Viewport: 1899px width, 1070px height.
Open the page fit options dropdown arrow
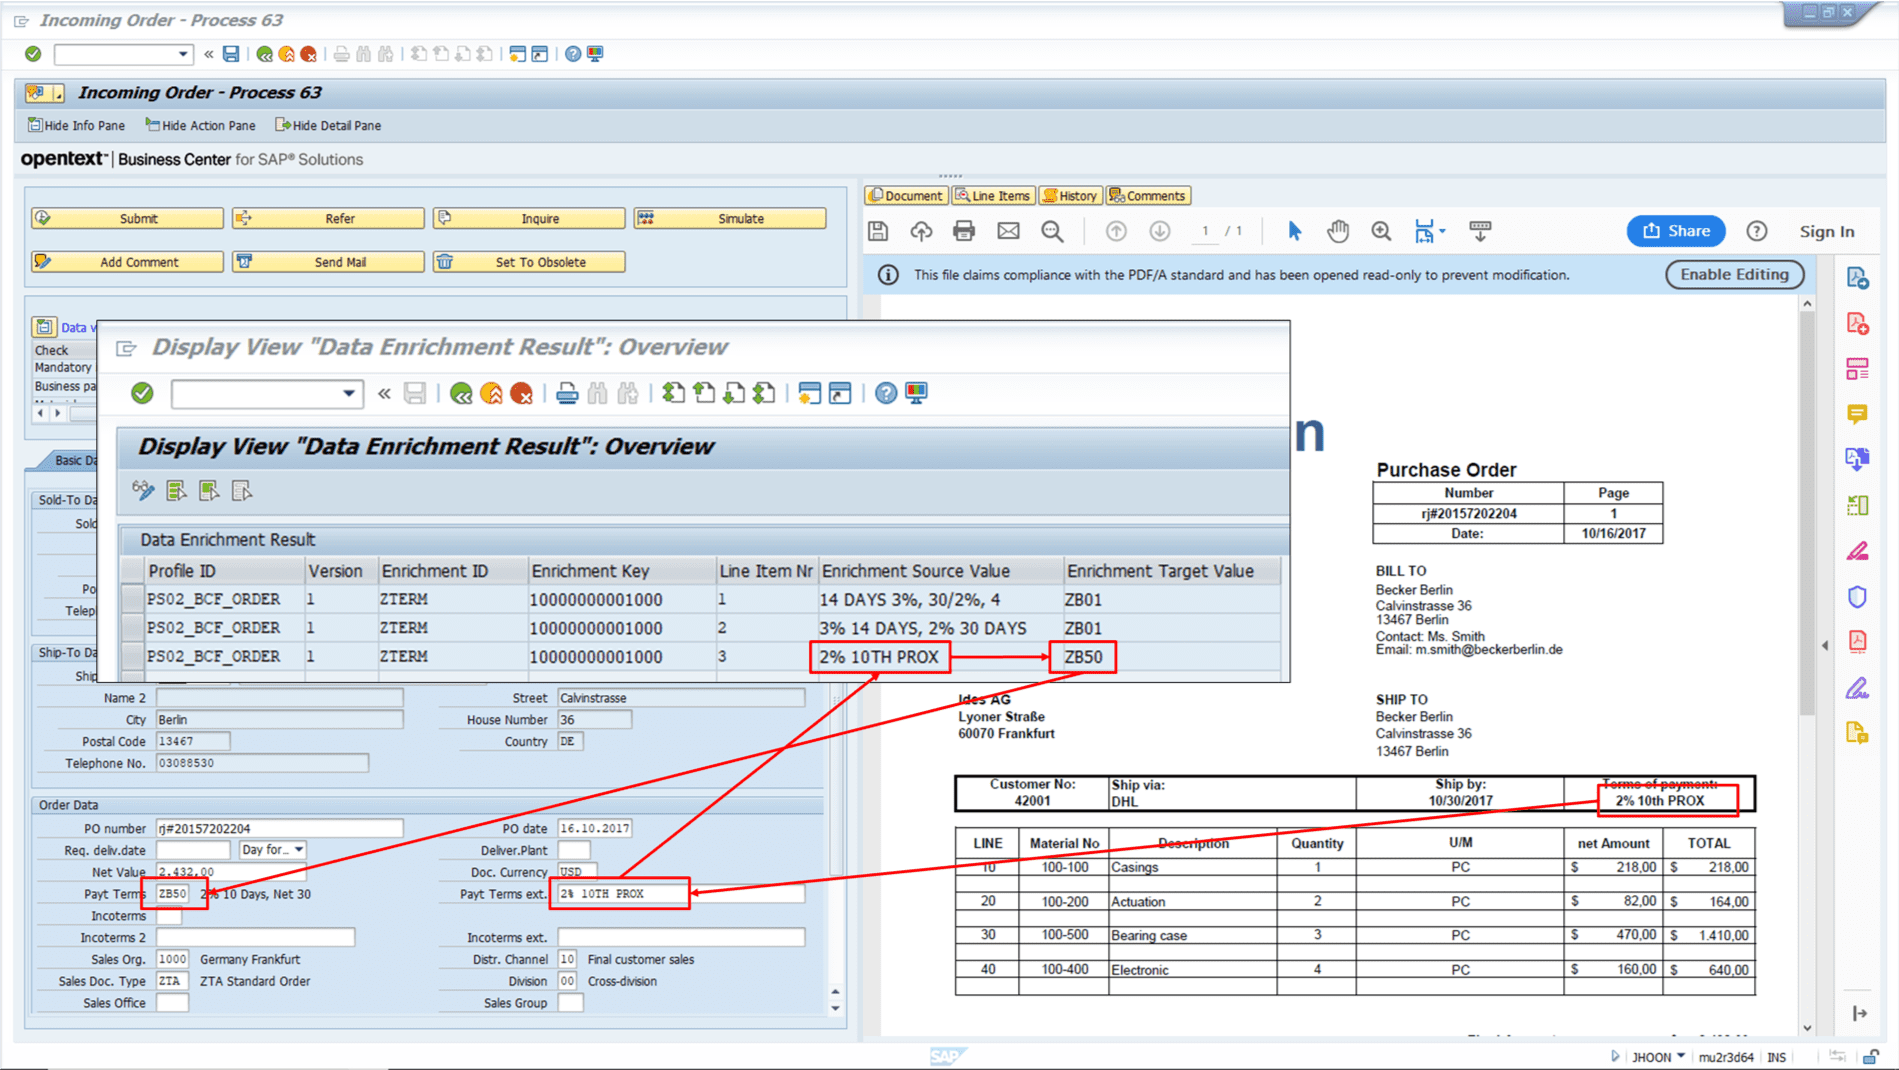click(x=1441, y=230)
